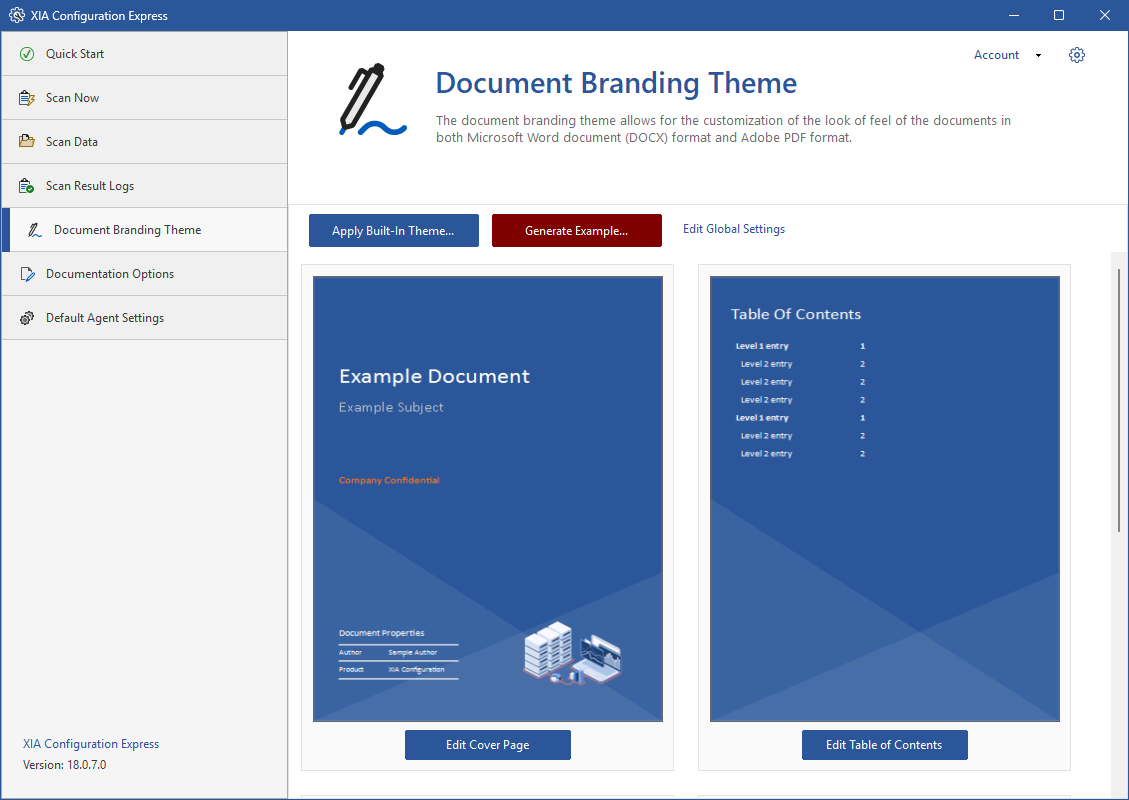Click the Edit Cover Page button
Viewport: 1129px width, 800px height.
487,745
